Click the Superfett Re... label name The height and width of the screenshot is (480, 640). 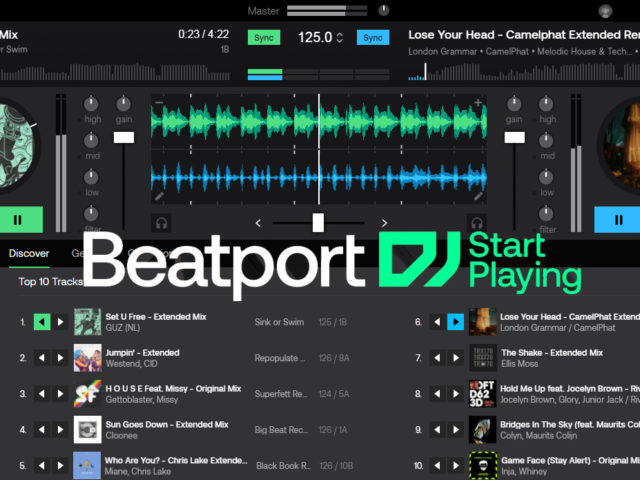(281, 394)
